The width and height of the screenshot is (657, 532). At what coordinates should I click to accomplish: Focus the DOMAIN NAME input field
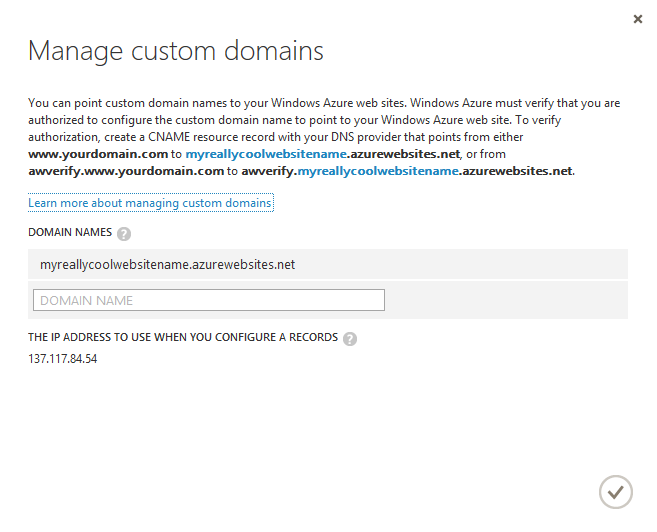click(x=209, y=300)
